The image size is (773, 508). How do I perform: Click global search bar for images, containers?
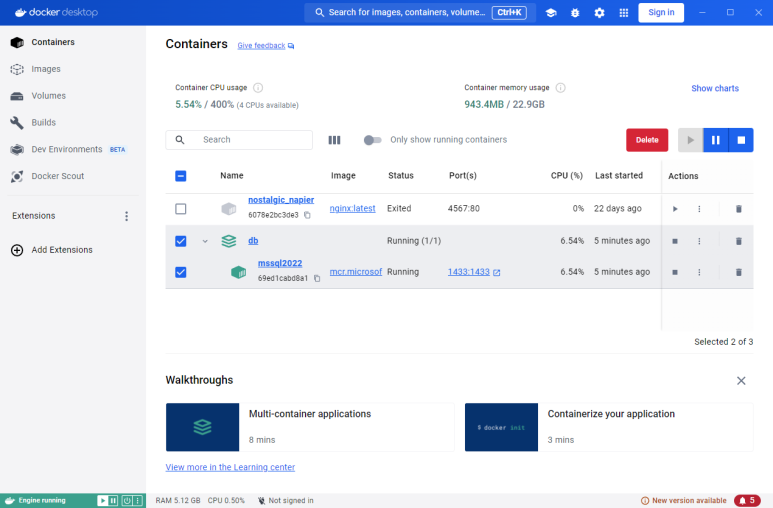tap(420, 13)
